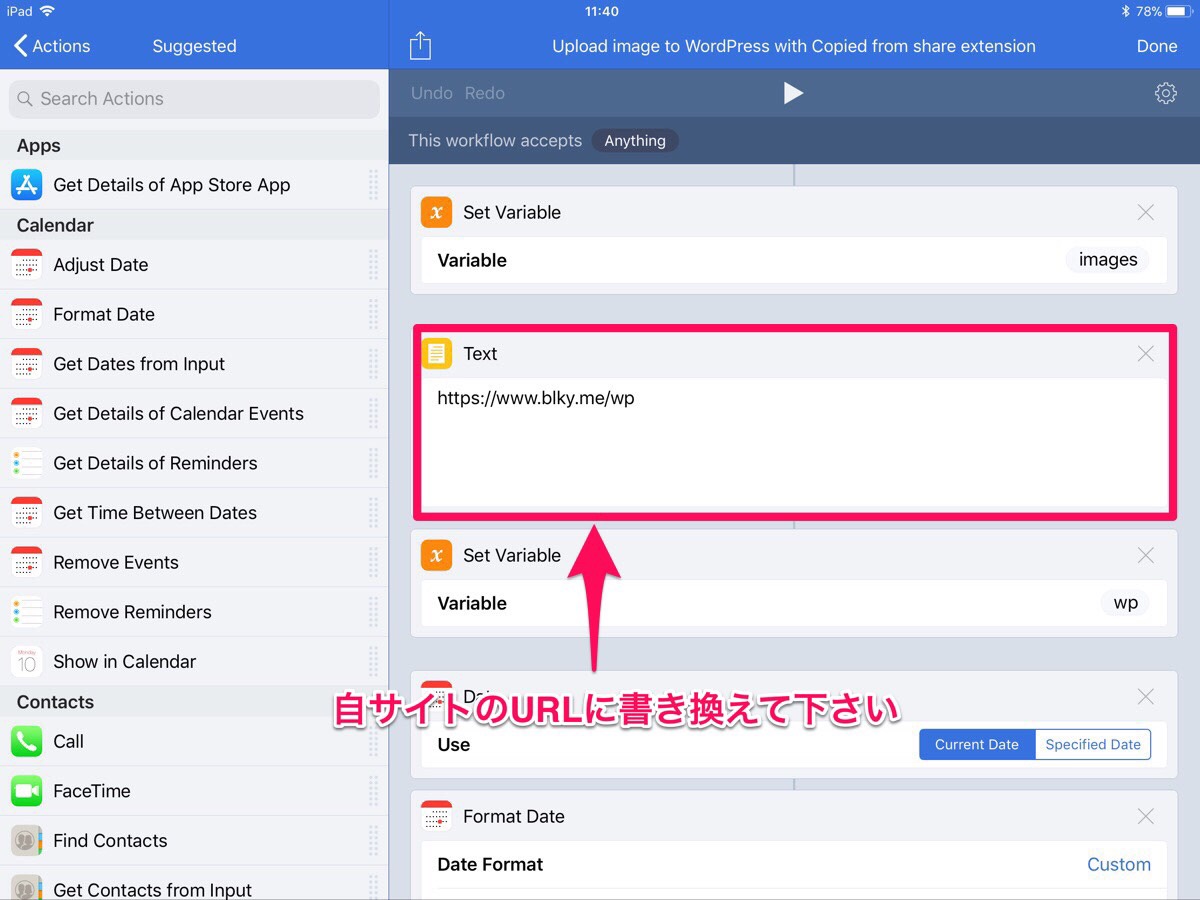
Task: Select the Get Dates from Input icon
Action: (x=26, y=364)
